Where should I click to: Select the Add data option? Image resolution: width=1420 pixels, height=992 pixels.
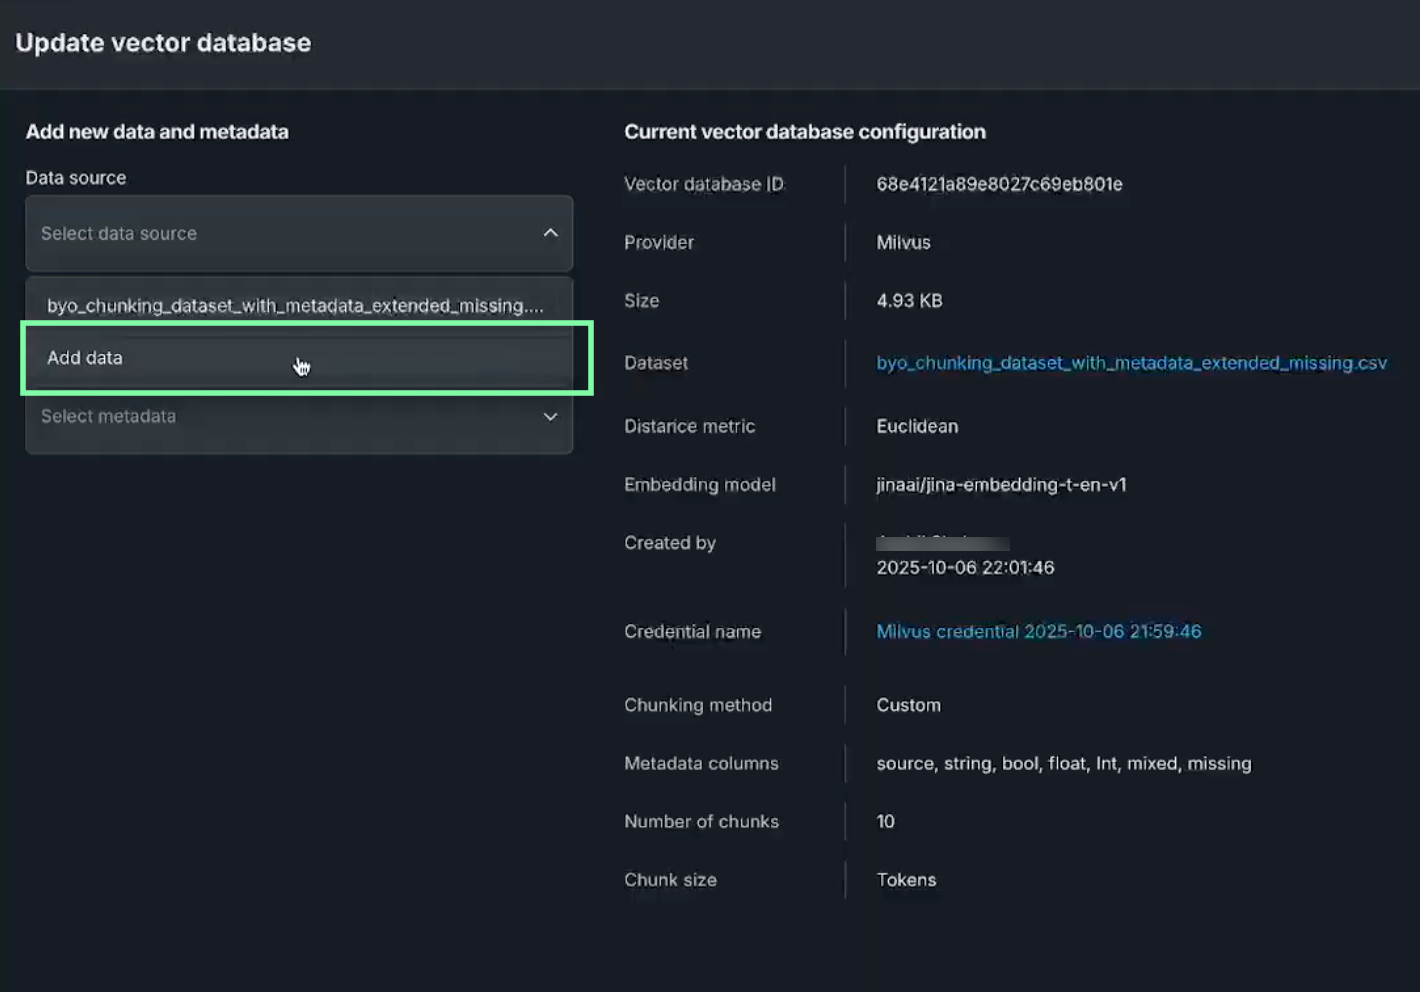pyautogui.click(x=85, y=358)
